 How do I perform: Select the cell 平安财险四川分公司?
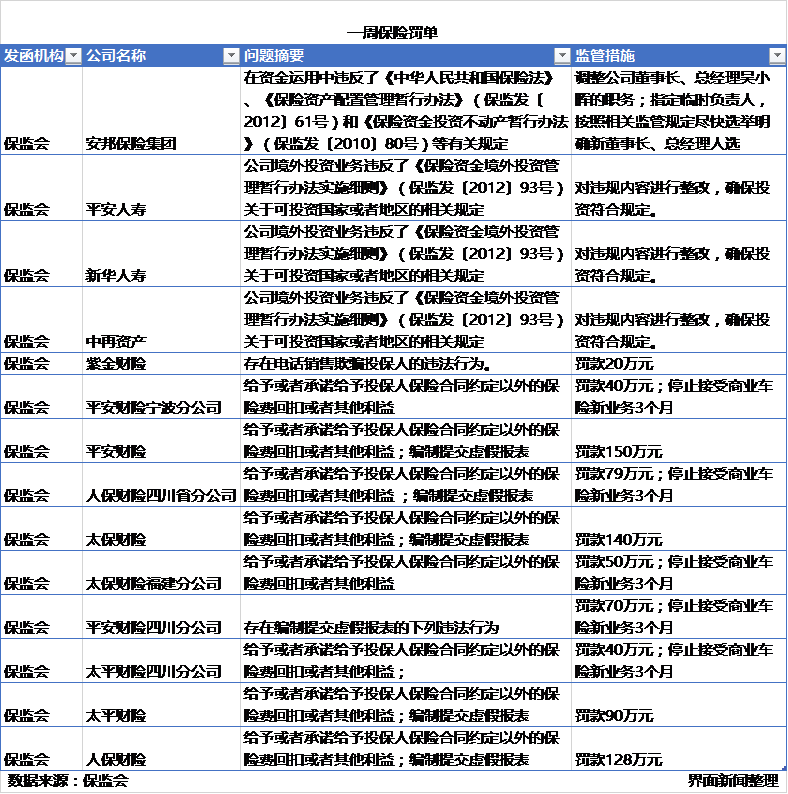point(162,617)
